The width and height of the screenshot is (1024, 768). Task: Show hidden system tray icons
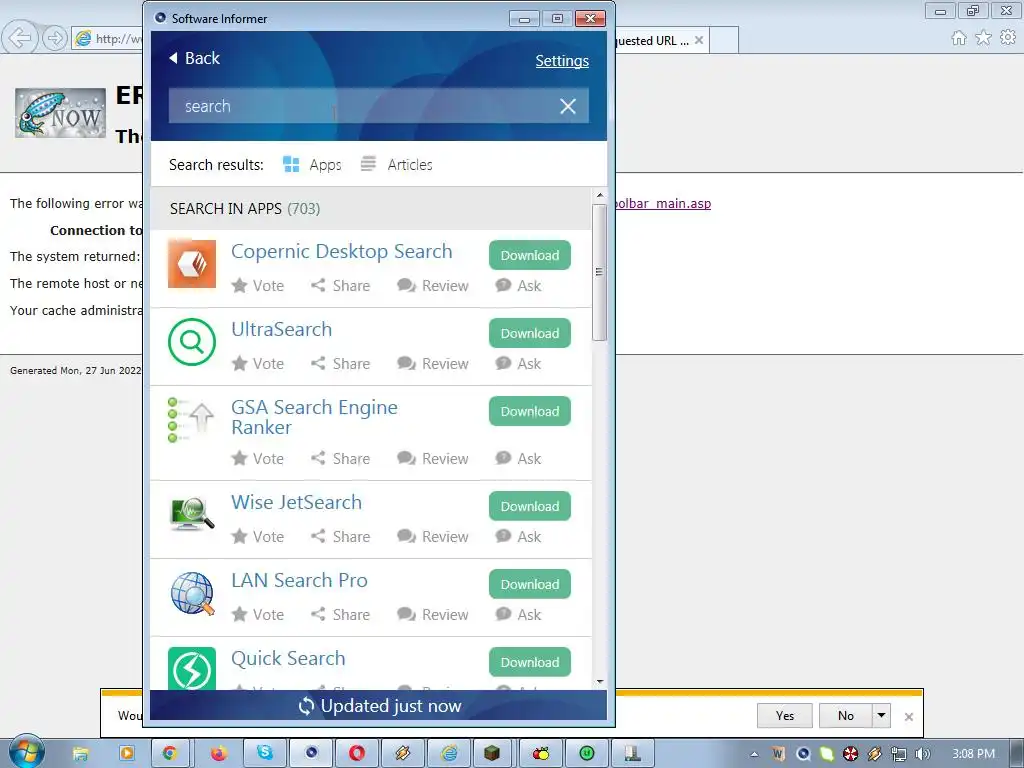pos(754,754)
